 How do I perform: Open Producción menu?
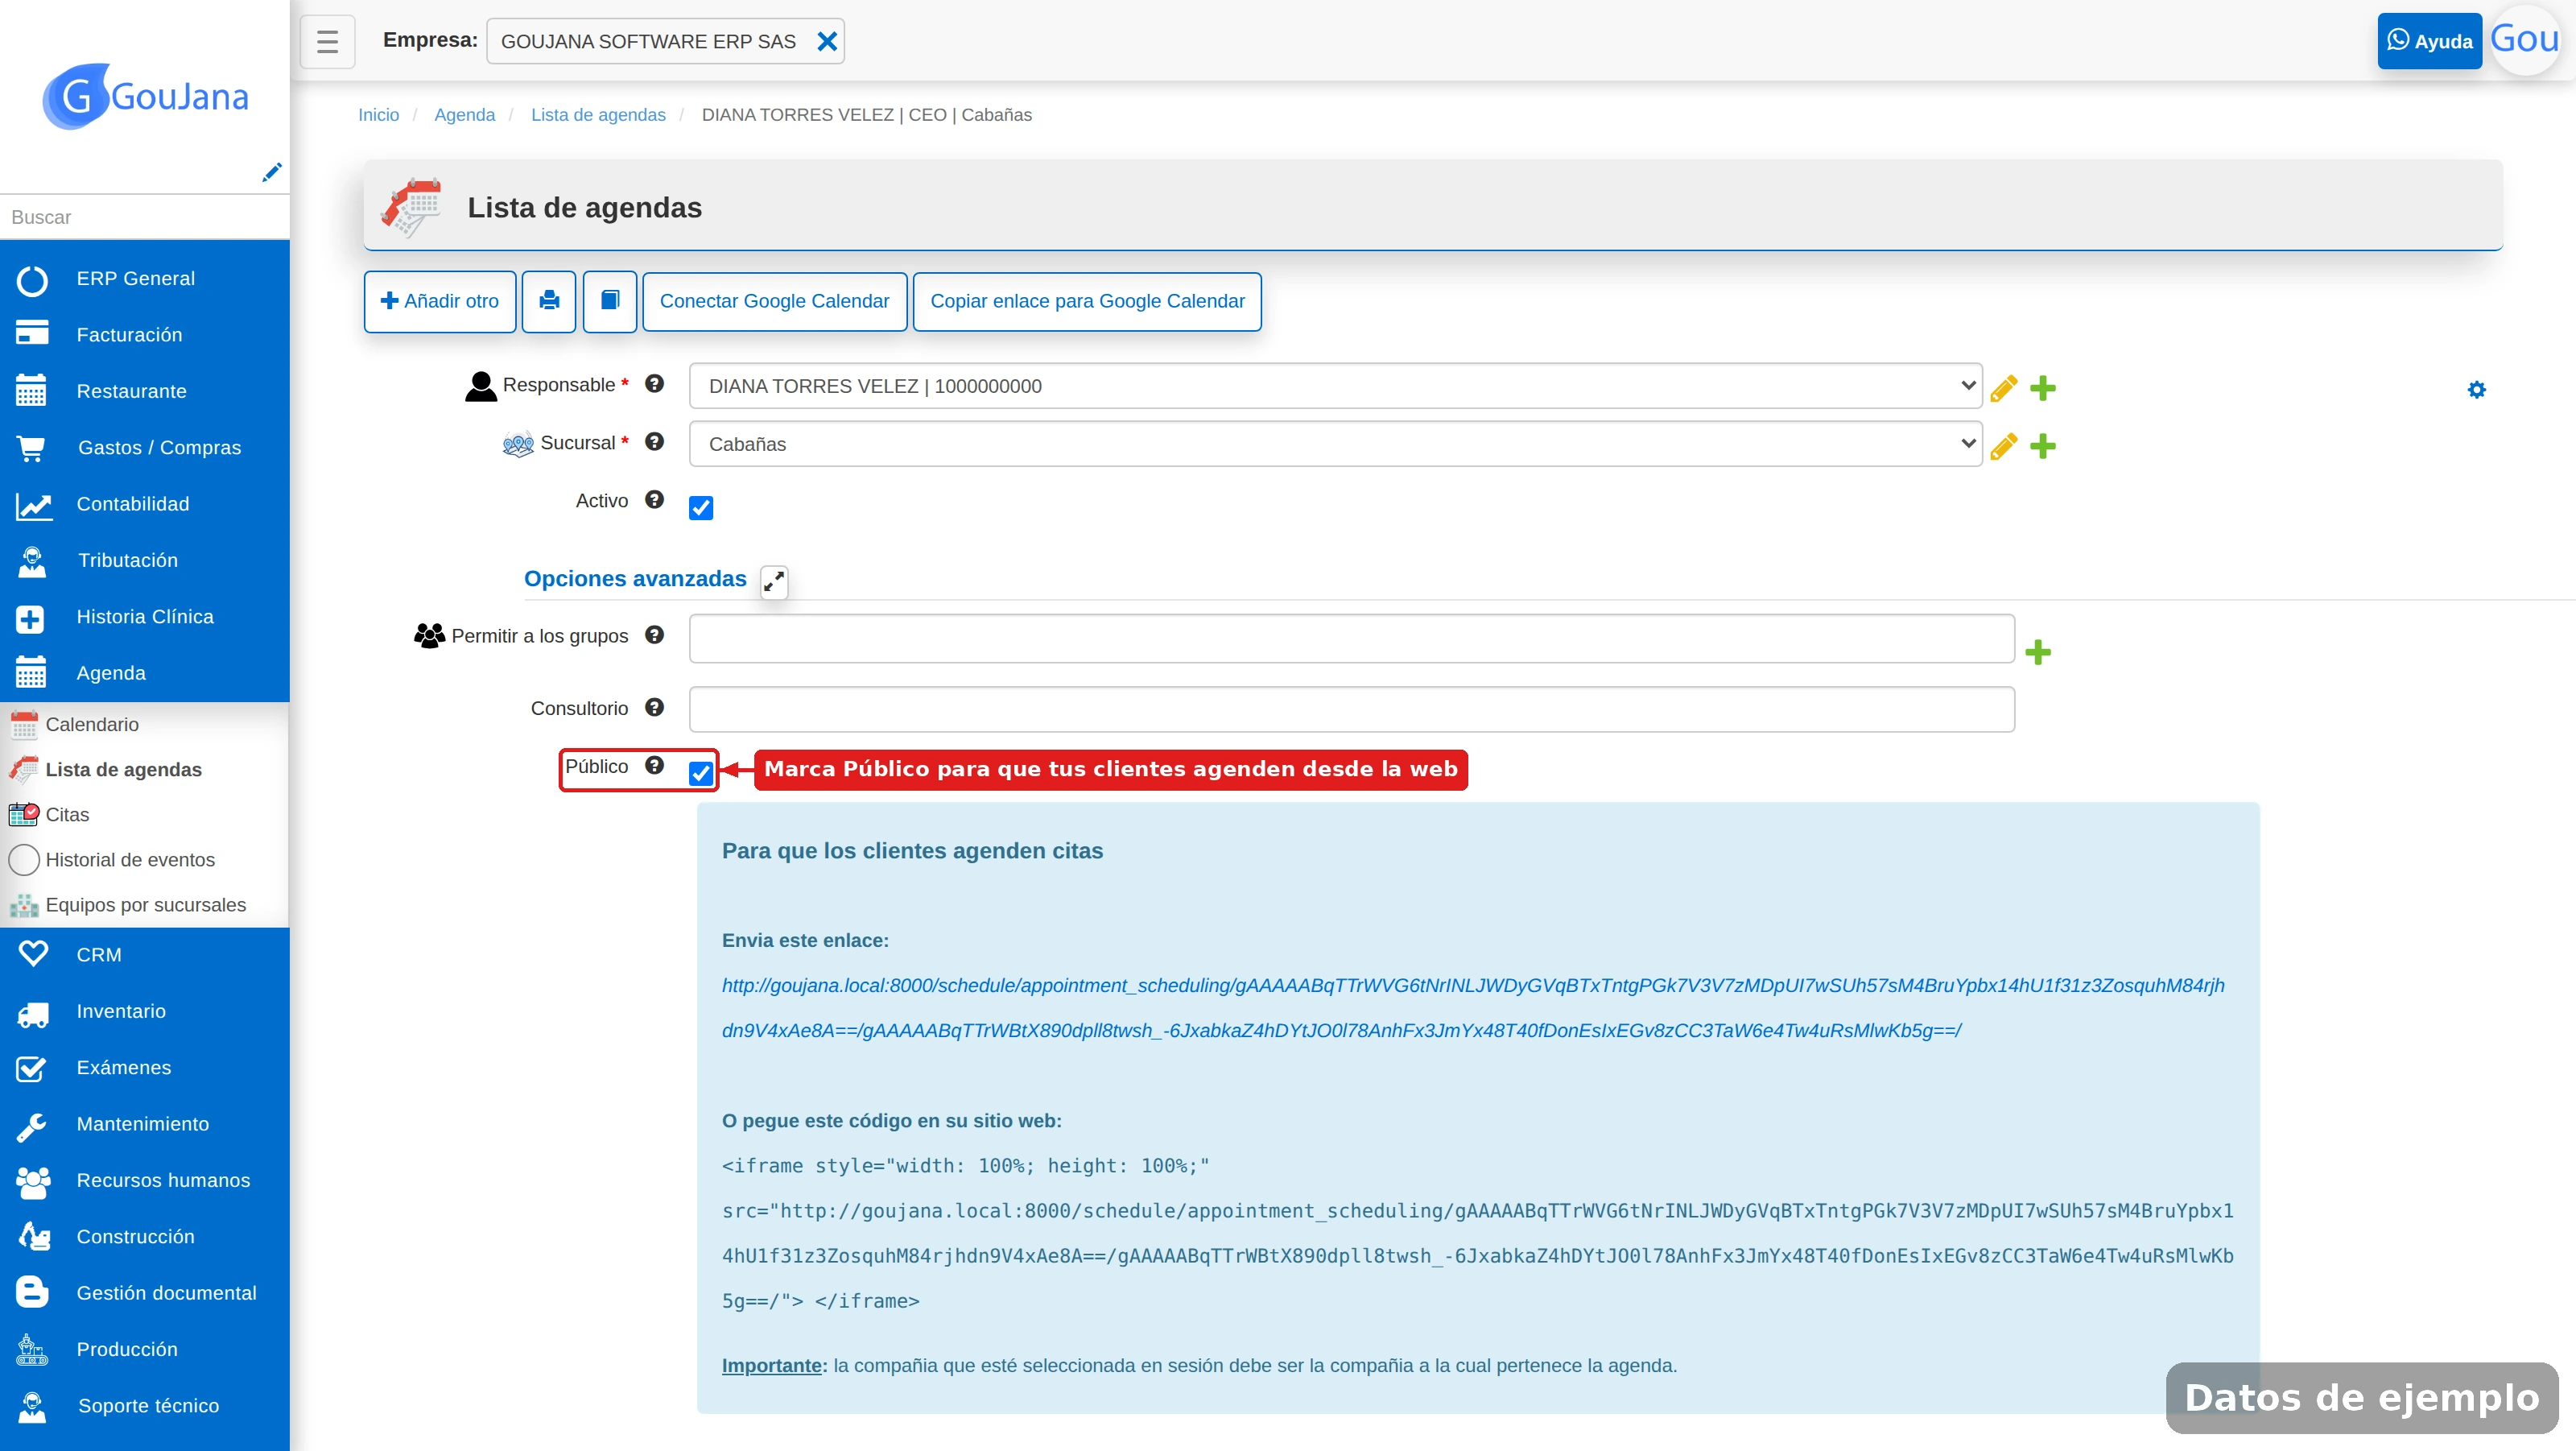pos(145,1349)
